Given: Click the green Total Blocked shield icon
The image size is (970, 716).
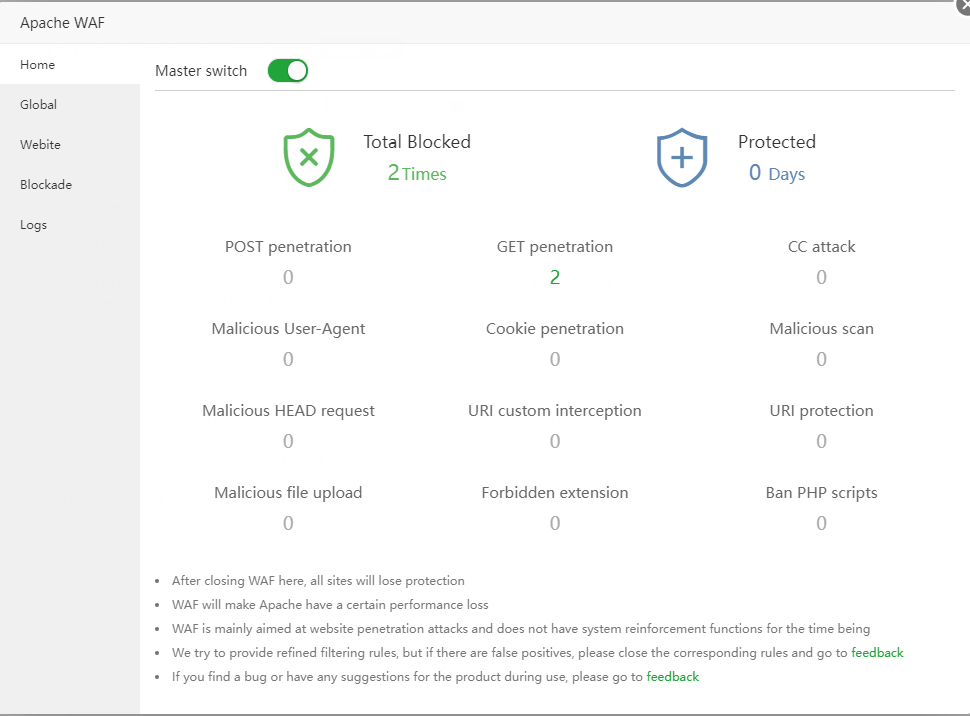Looking at the screenshot, I should 309,157.
